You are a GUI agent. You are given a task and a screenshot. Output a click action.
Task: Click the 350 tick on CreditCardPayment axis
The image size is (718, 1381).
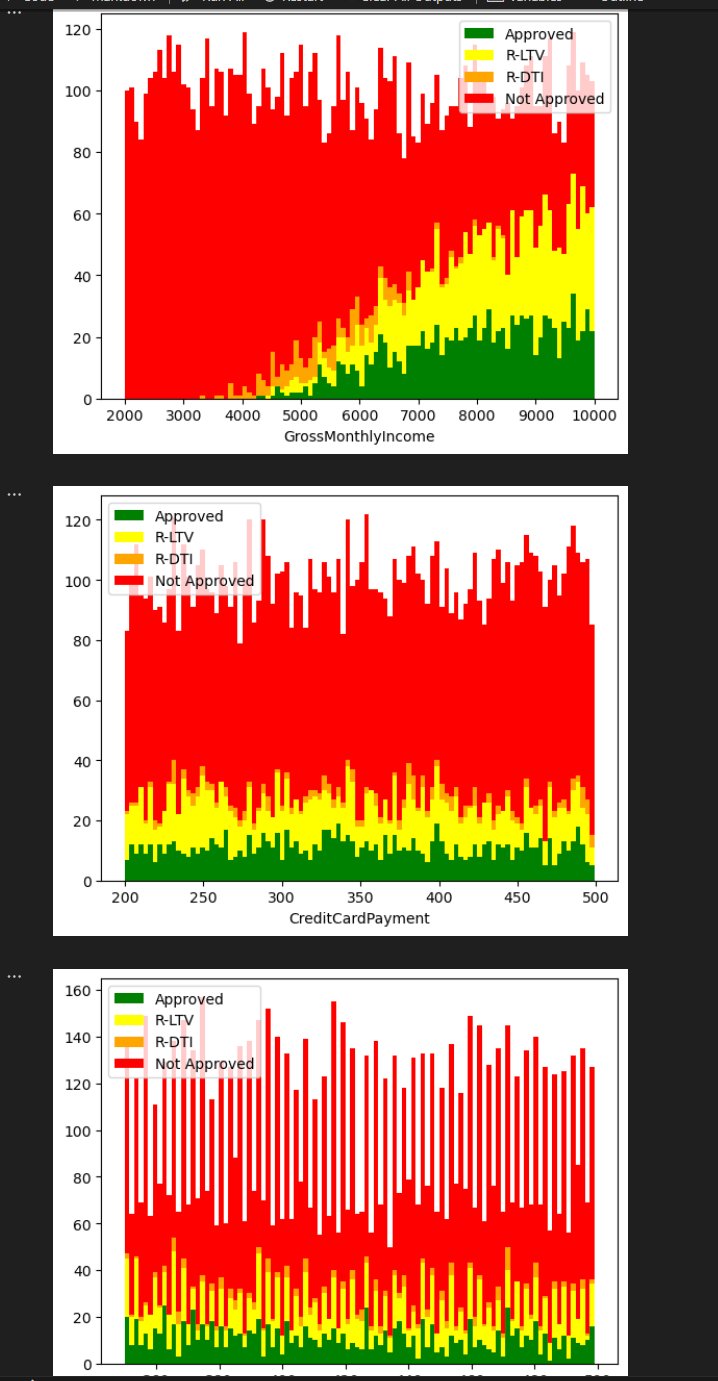pos(360,896)
